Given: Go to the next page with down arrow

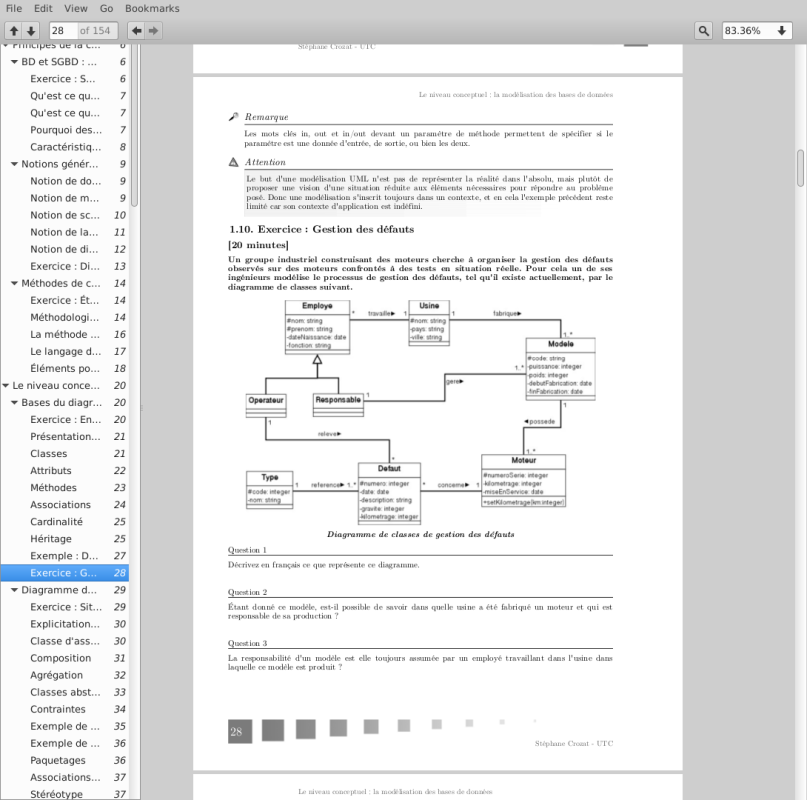Looking at the screenshot, I should pyautogui.click(x=31, y=31).
